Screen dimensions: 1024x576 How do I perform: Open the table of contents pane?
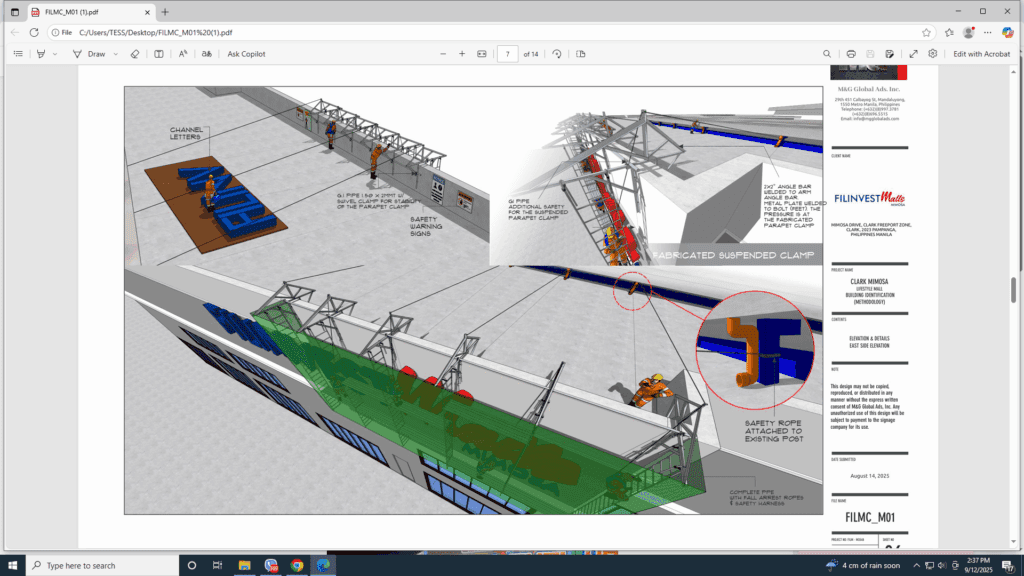[18, 53]
